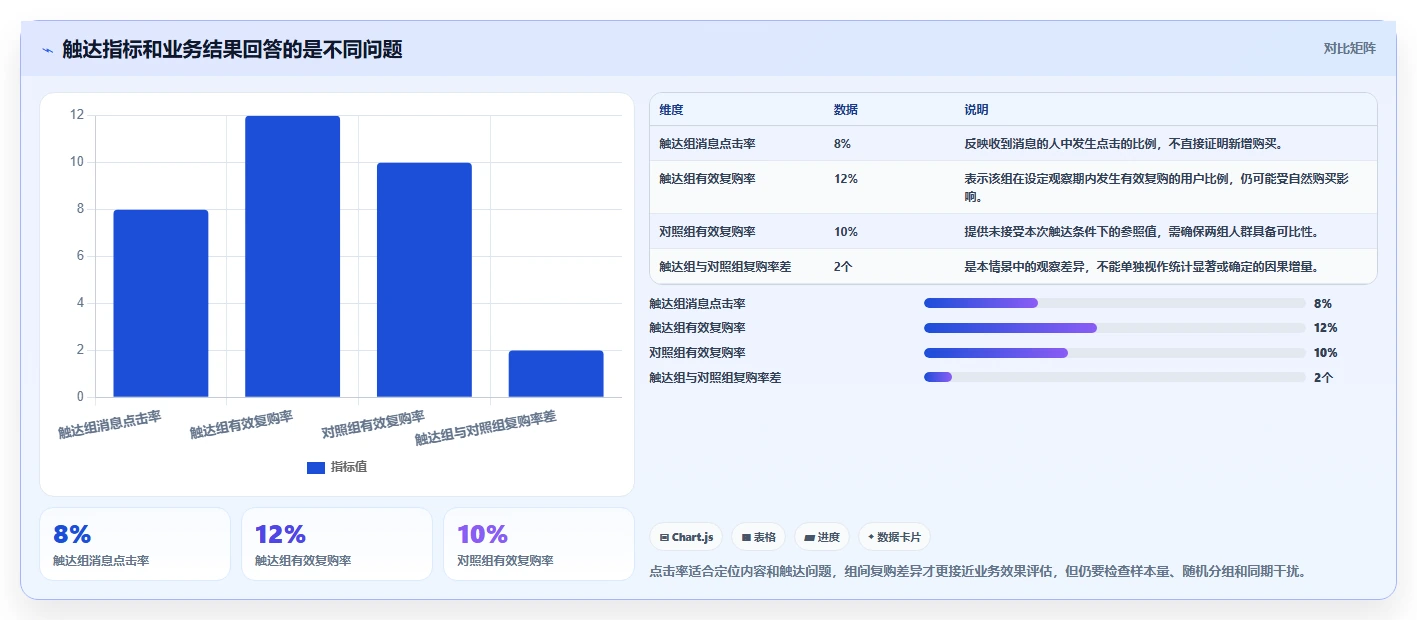Click the shortest chart bar at value 2
1417x620 pixels.
(x=556, y=374)
